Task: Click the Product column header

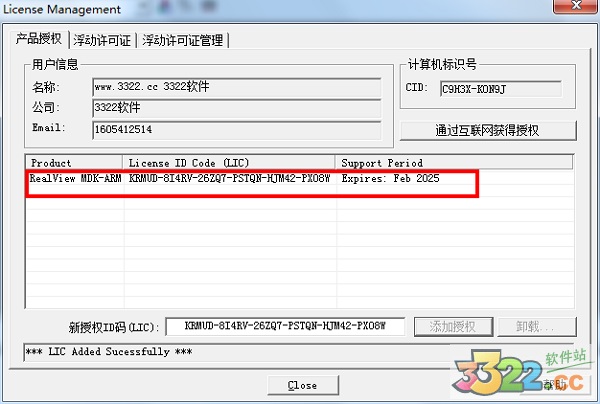Action: tap(74, 163)
